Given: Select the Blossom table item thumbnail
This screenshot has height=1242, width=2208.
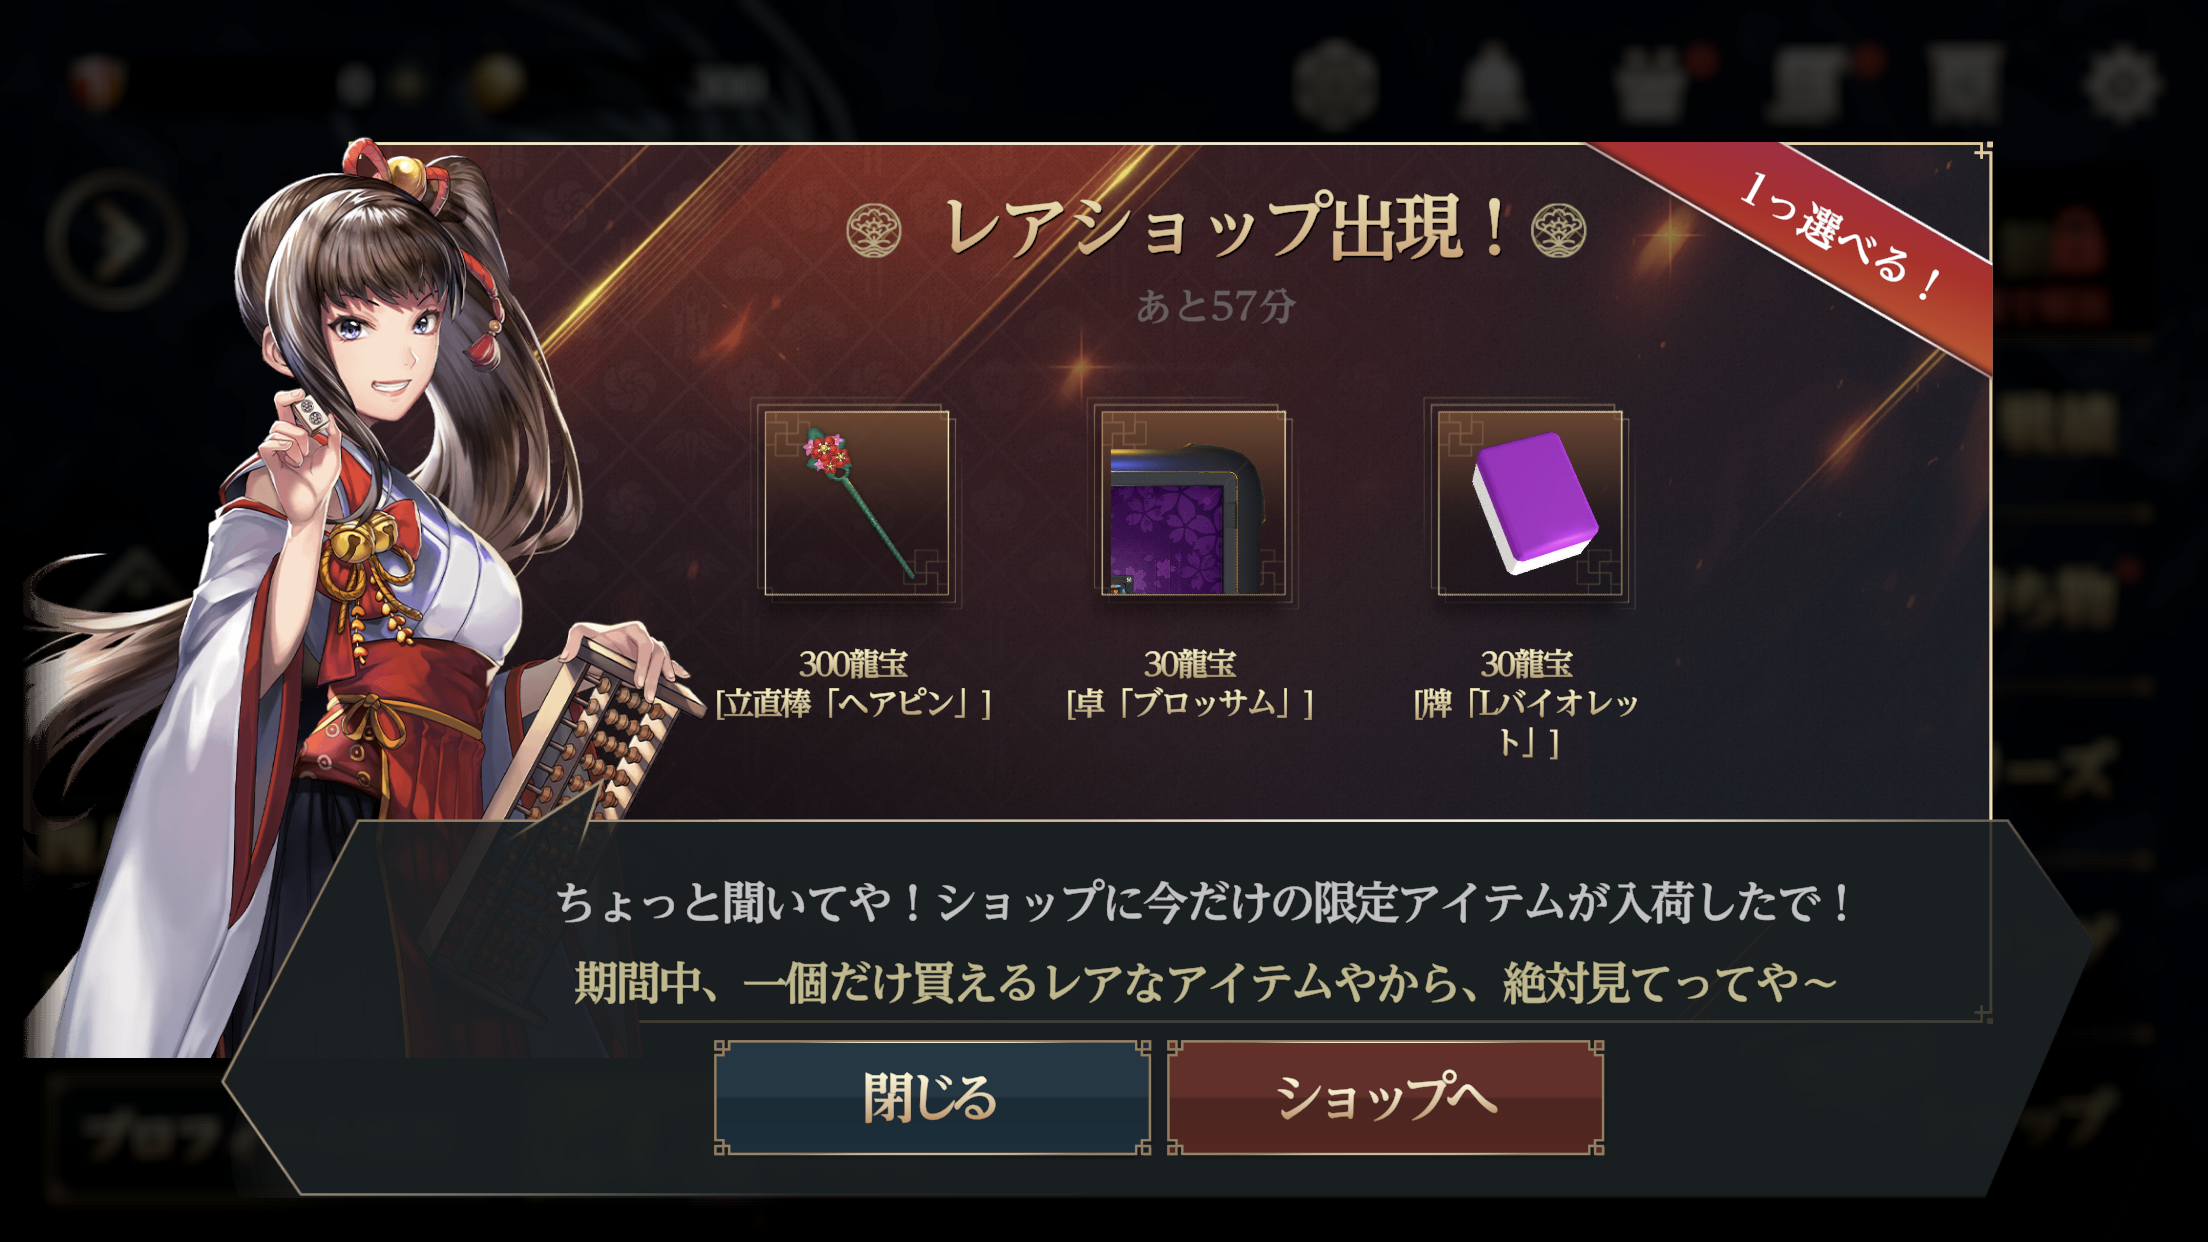Looking at the screenshot, I should point(1194,503).
